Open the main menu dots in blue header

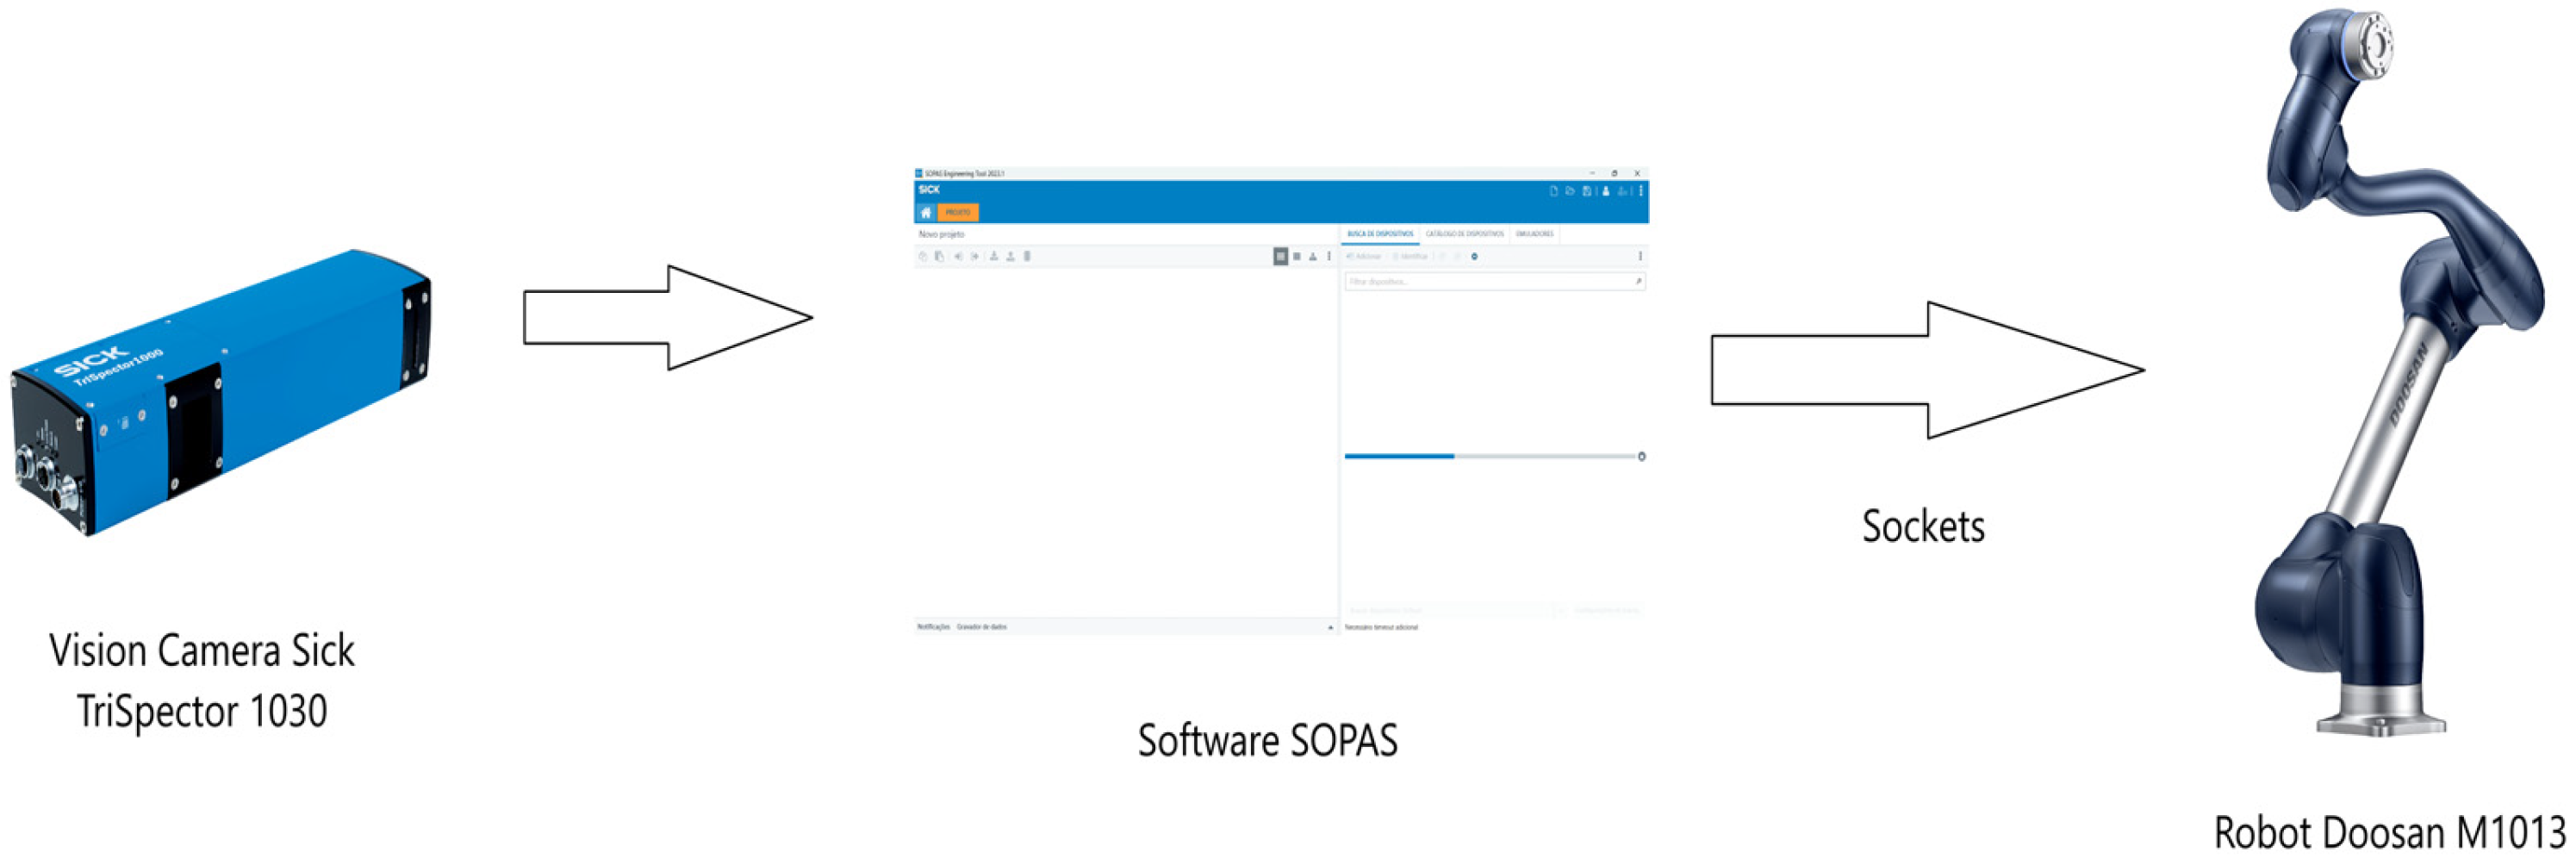1641,191
